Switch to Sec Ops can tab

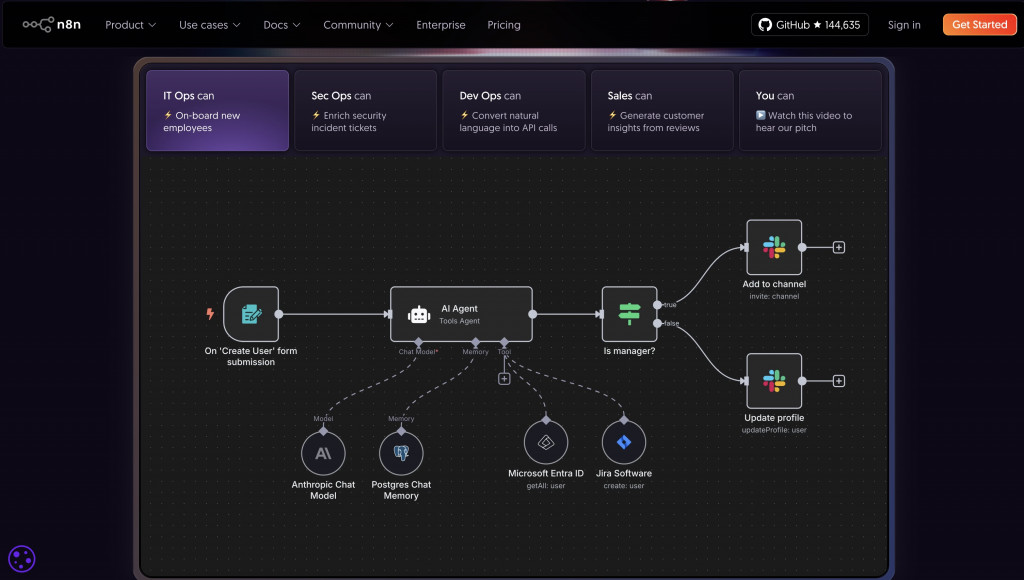(366, 110)
